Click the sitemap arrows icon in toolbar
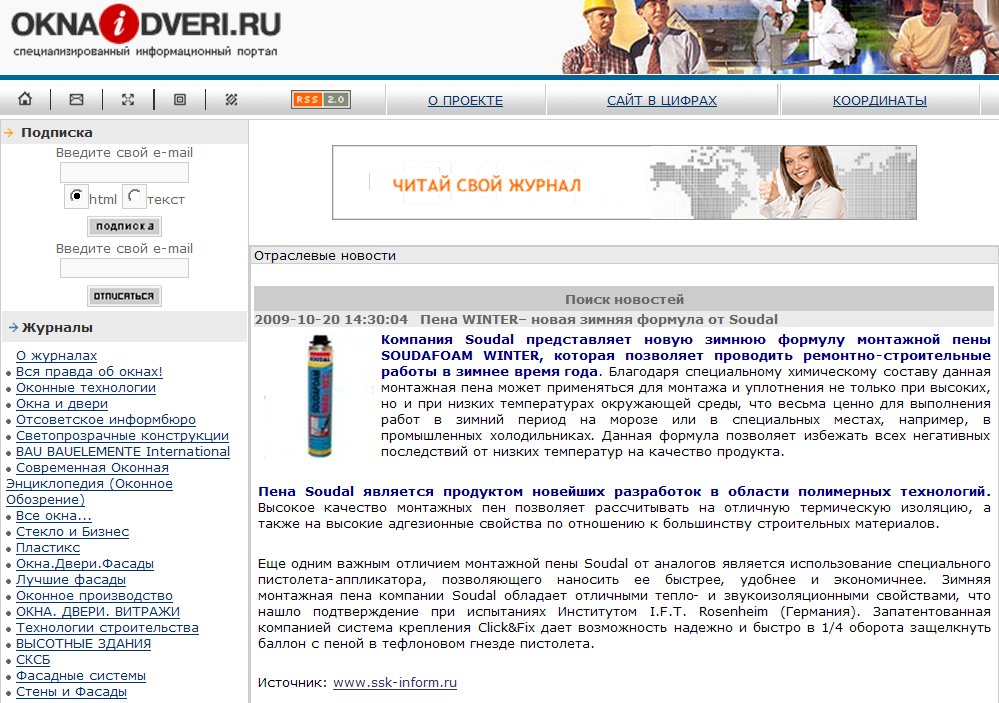 pos(128,99)
